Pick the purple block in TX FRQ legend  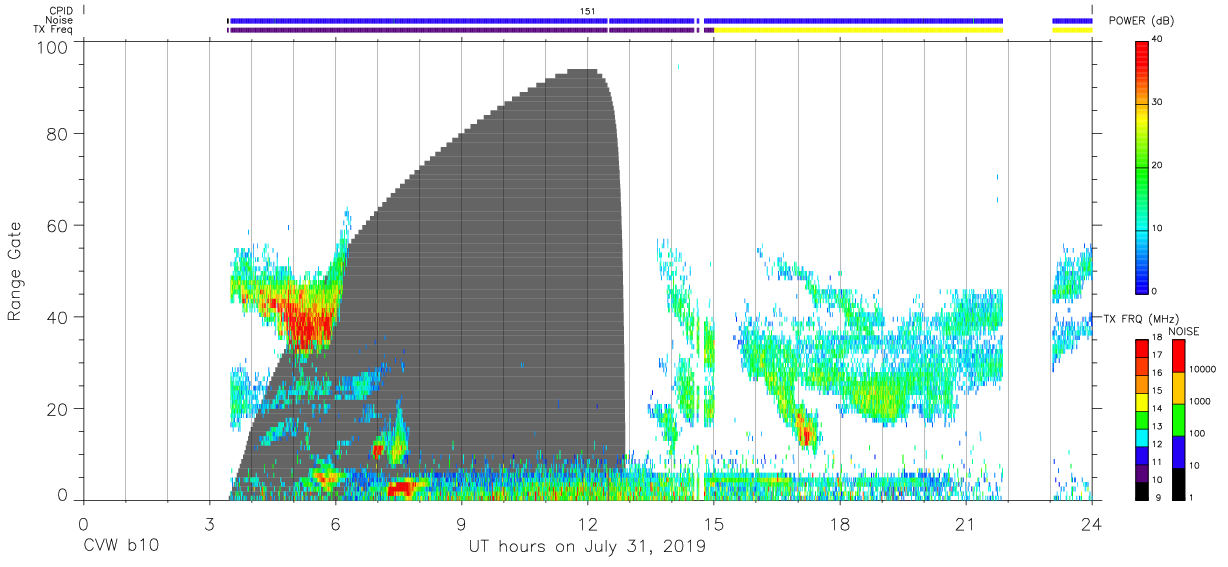point(1141,474)
